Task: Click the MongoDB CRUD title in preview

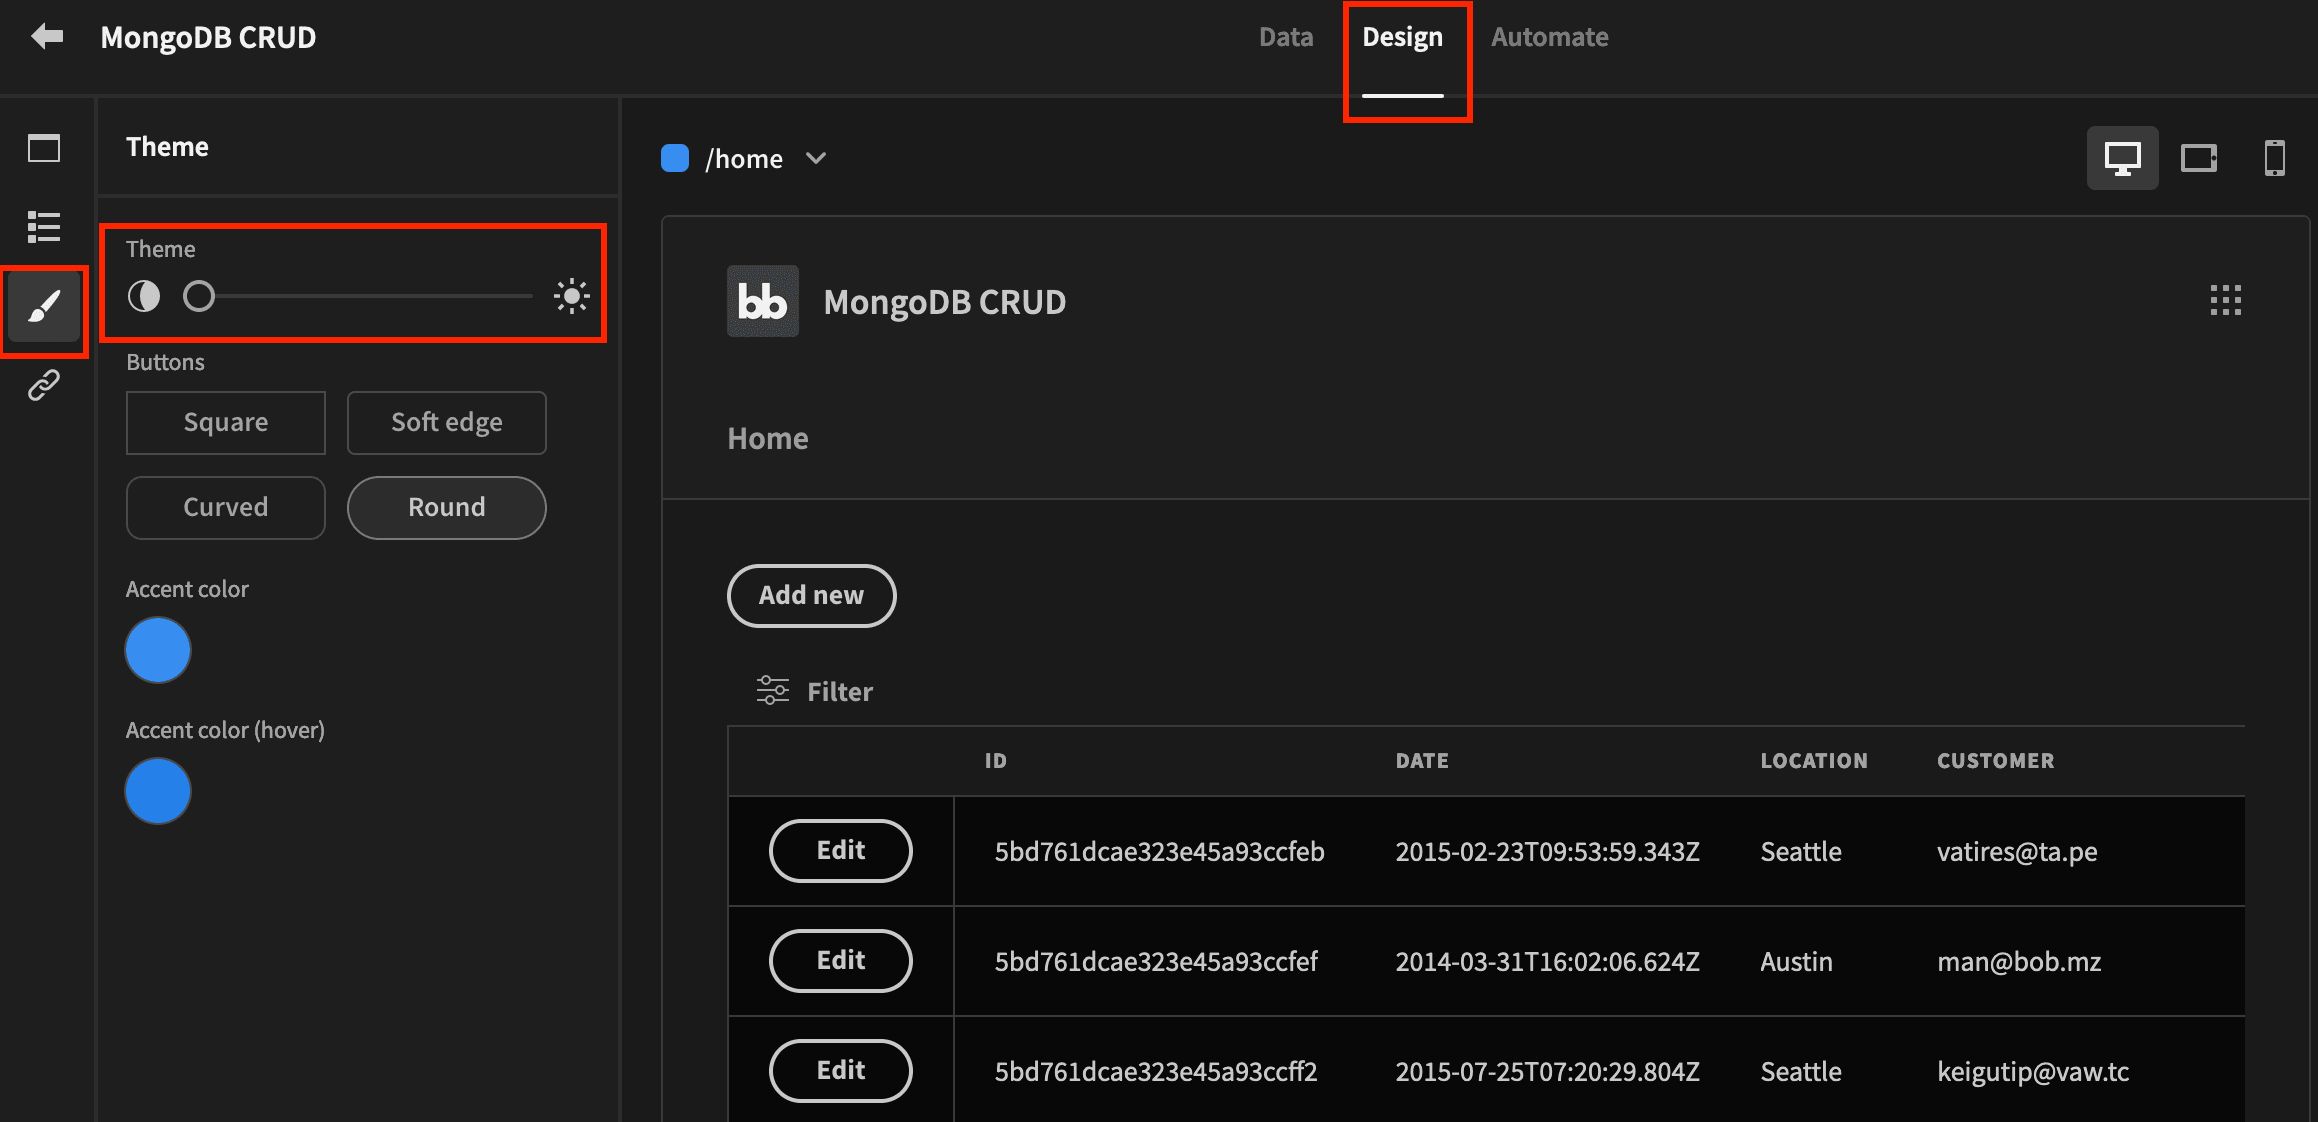Action: 945,301
